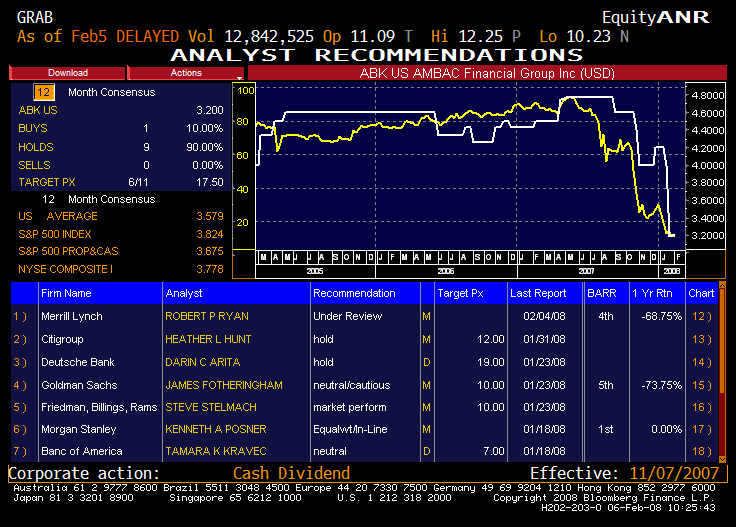Select row number 1 for Merrill Lynch
The width and height of the screenshot is (736, 527).
[x=20, y=316]
